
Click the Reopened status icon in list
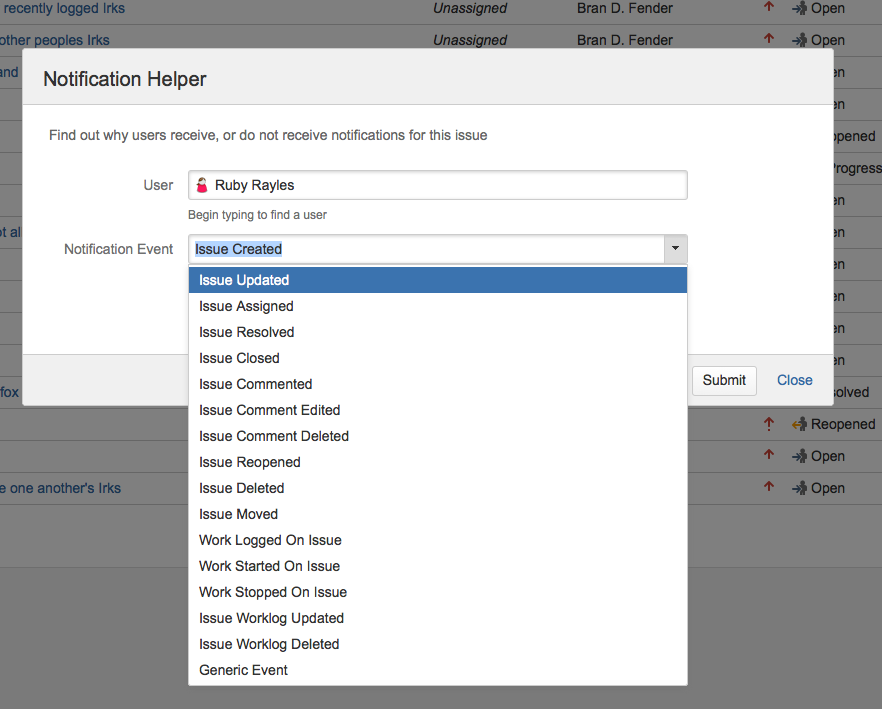coord(799,424)
